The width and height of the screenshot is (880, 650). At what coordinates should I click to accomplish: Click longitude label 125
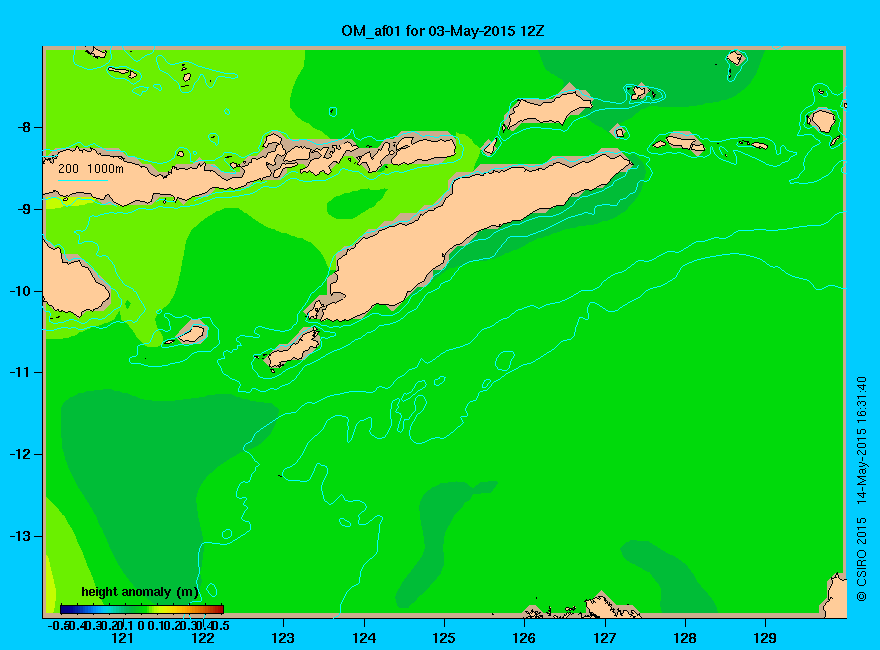(x=444, y=638)
